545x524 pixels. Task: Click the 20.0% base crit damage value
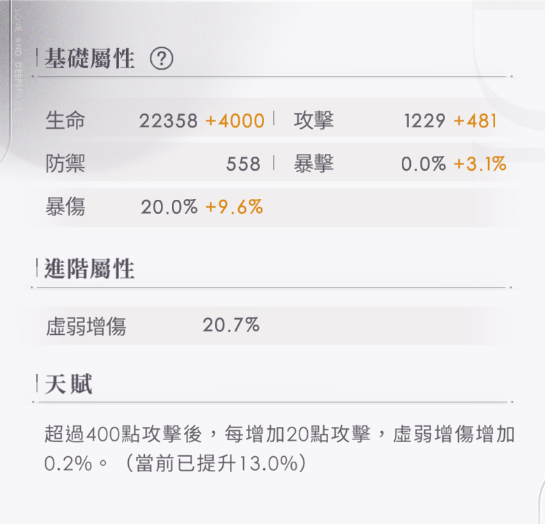point(169,207)
